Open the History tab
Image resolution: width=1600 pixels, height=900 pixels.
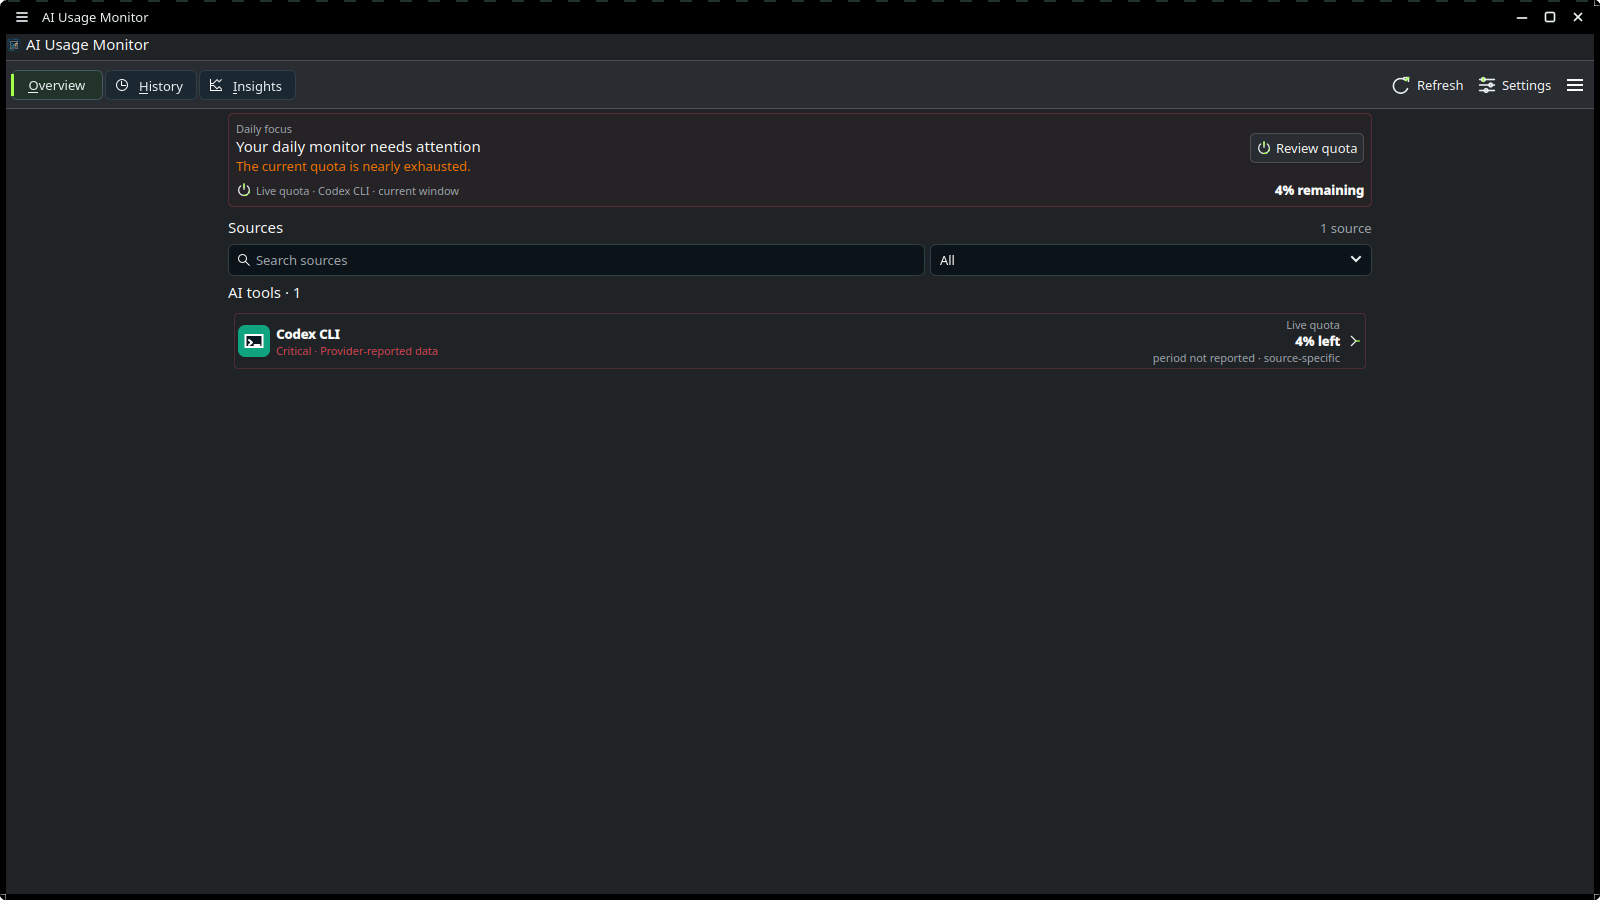[150, 85]
